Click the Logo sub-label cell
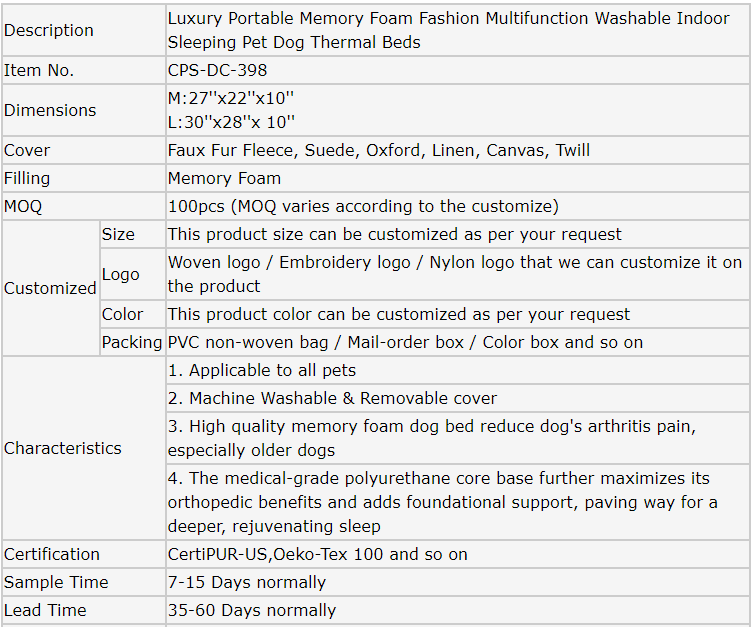 121,274
